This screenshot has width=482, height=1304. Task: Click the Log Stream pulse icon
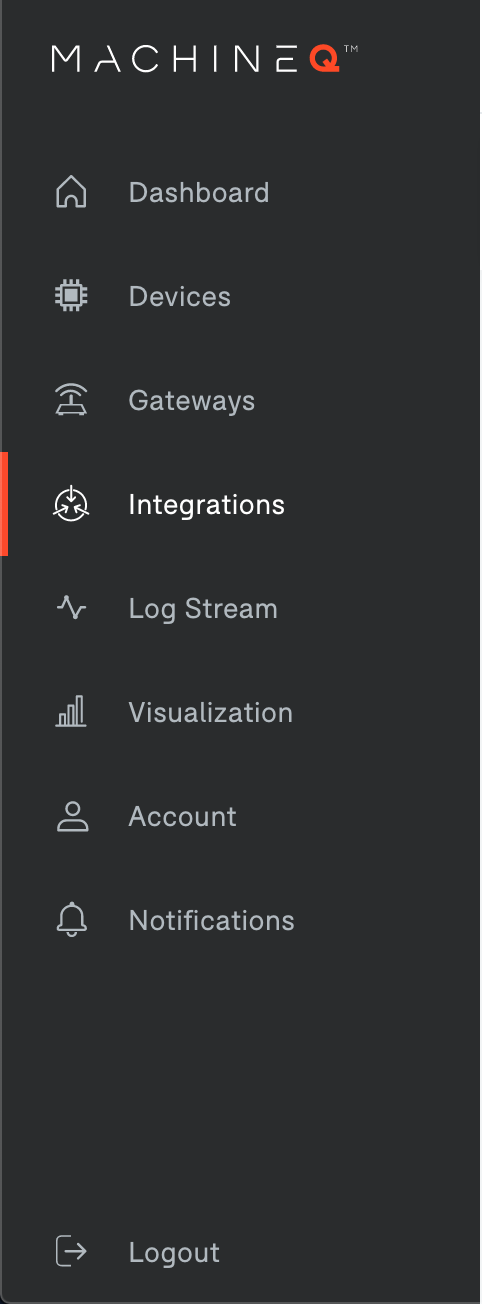[x=71, y=608]
